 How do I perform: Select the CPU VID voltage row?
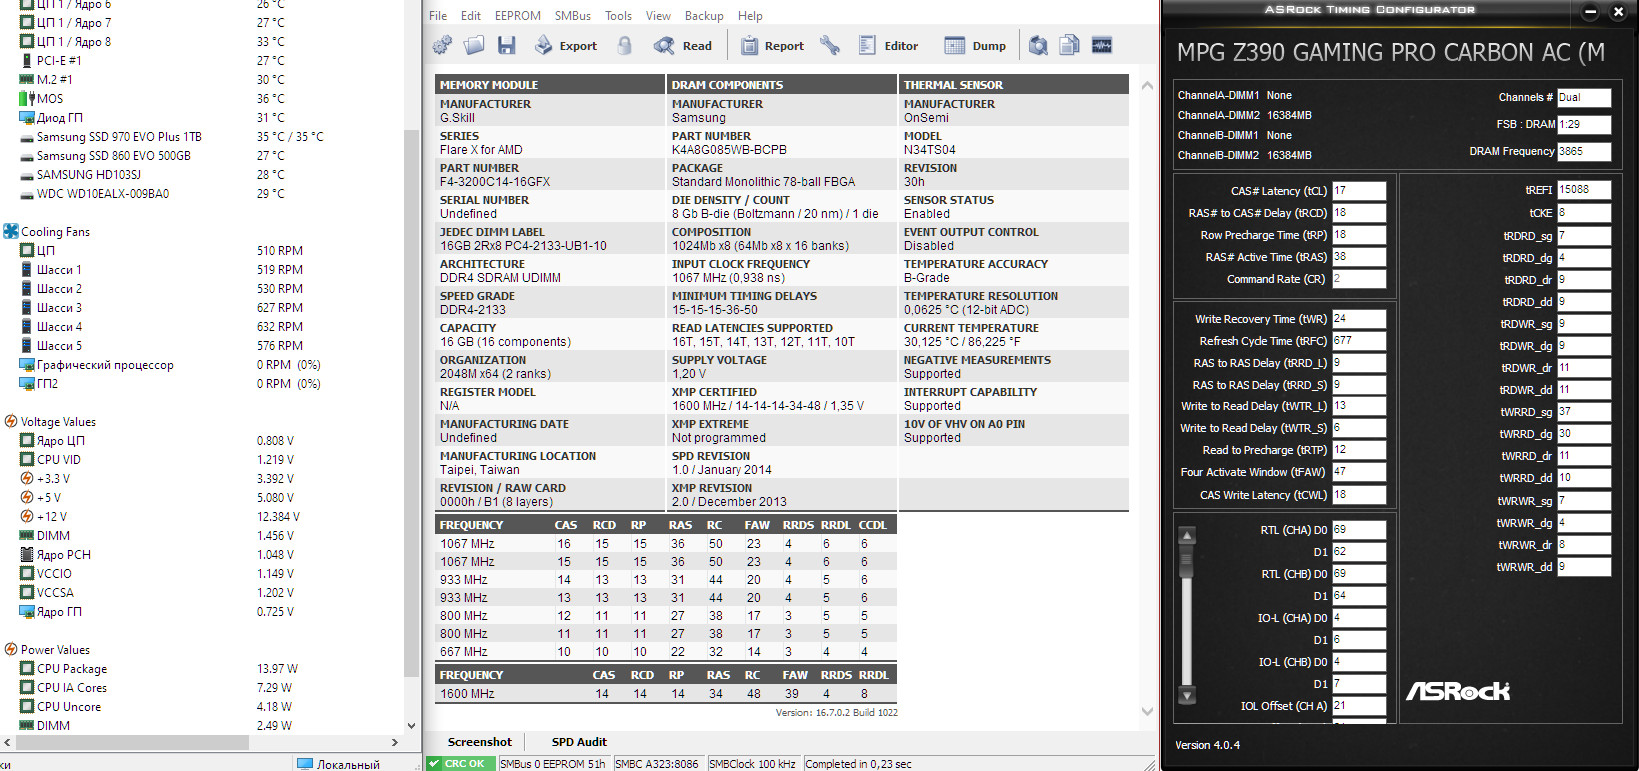click(x=157, y=460)
